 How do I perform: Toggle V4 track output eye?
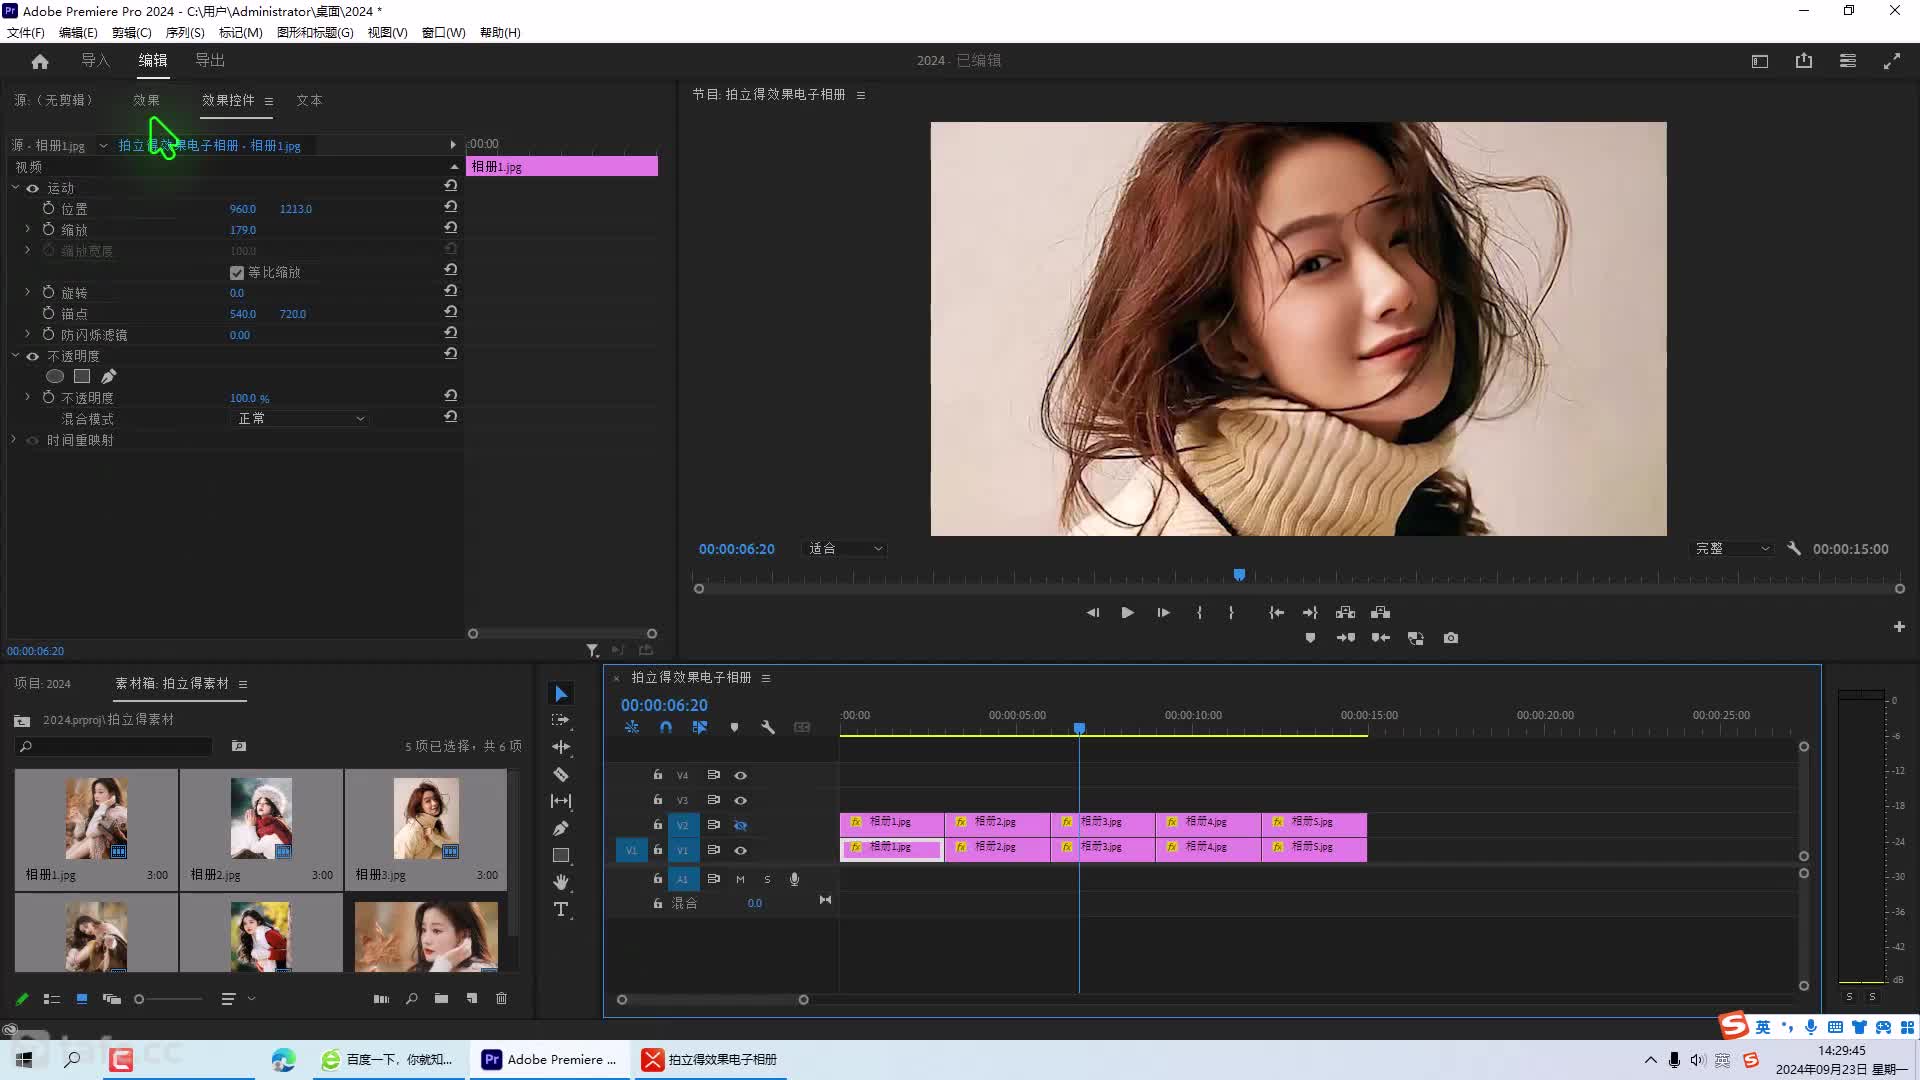pos(741,776)
